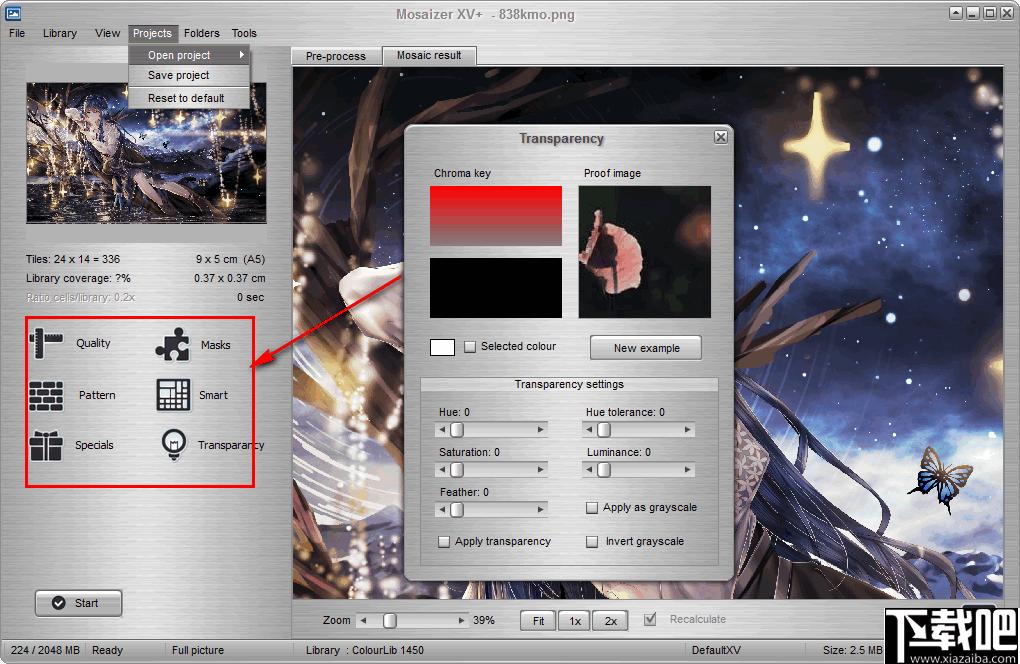Open the Transparency light bulb icon
The width and height of the screenshot is (1020, 664).
[174, 445]
